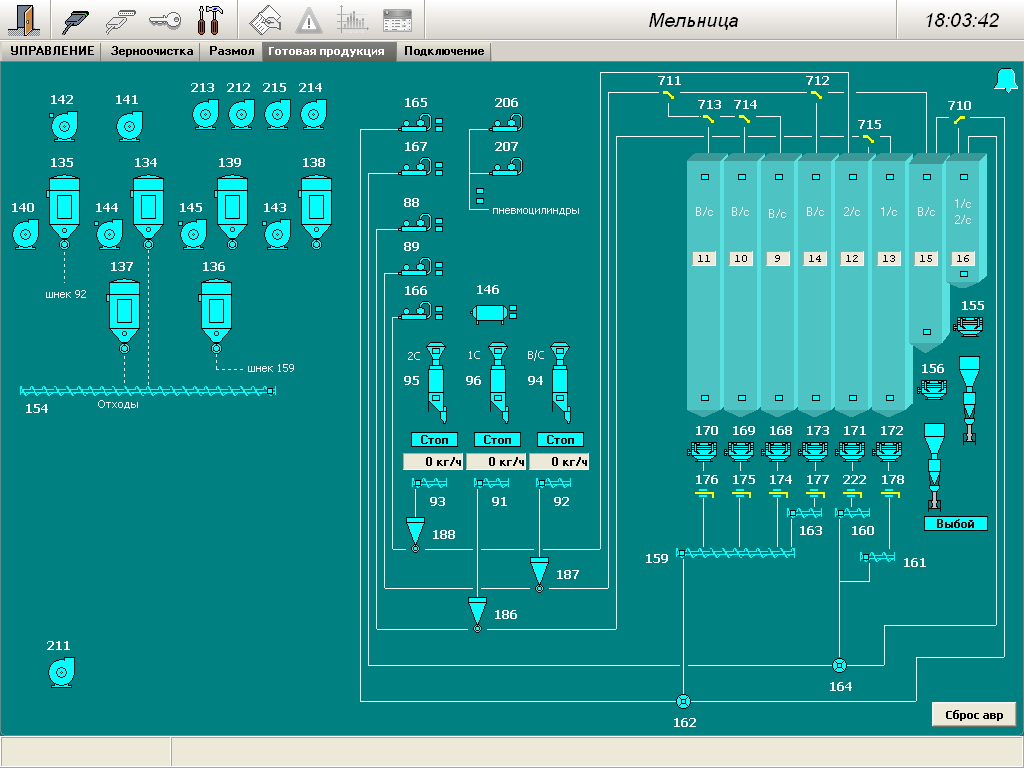Click the Выбой button
Image resolution: width=1024 pixels, height=768 pixels.
pyautogui.click(x=954, y=524)
